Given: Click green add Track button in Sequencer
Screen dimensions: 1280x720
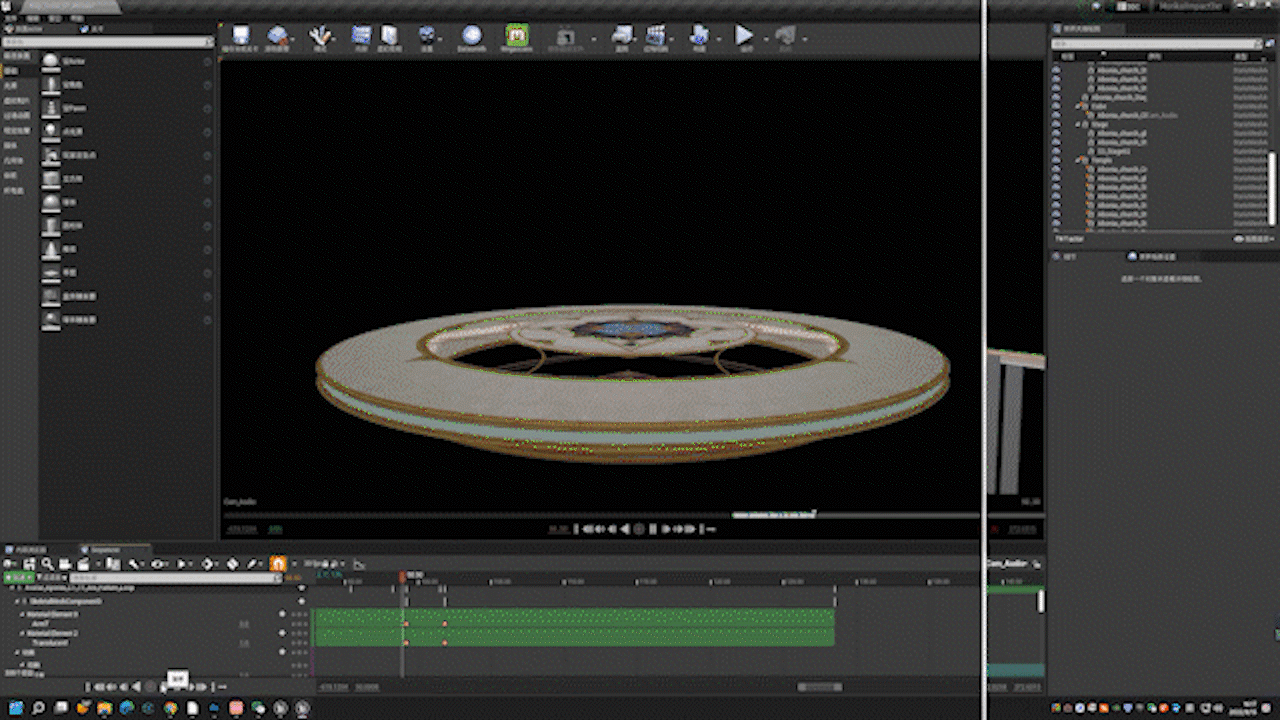Looking at the screenshot, I should pos(18,578).
